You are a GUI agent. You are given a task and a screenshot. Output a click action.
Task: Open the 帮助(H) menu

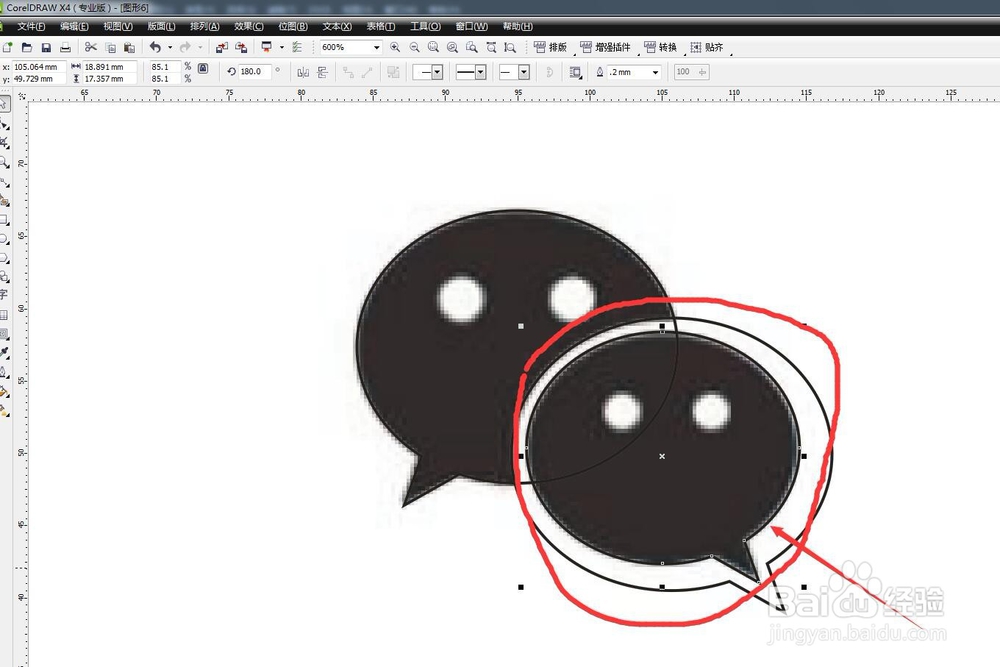pos(518,26)
